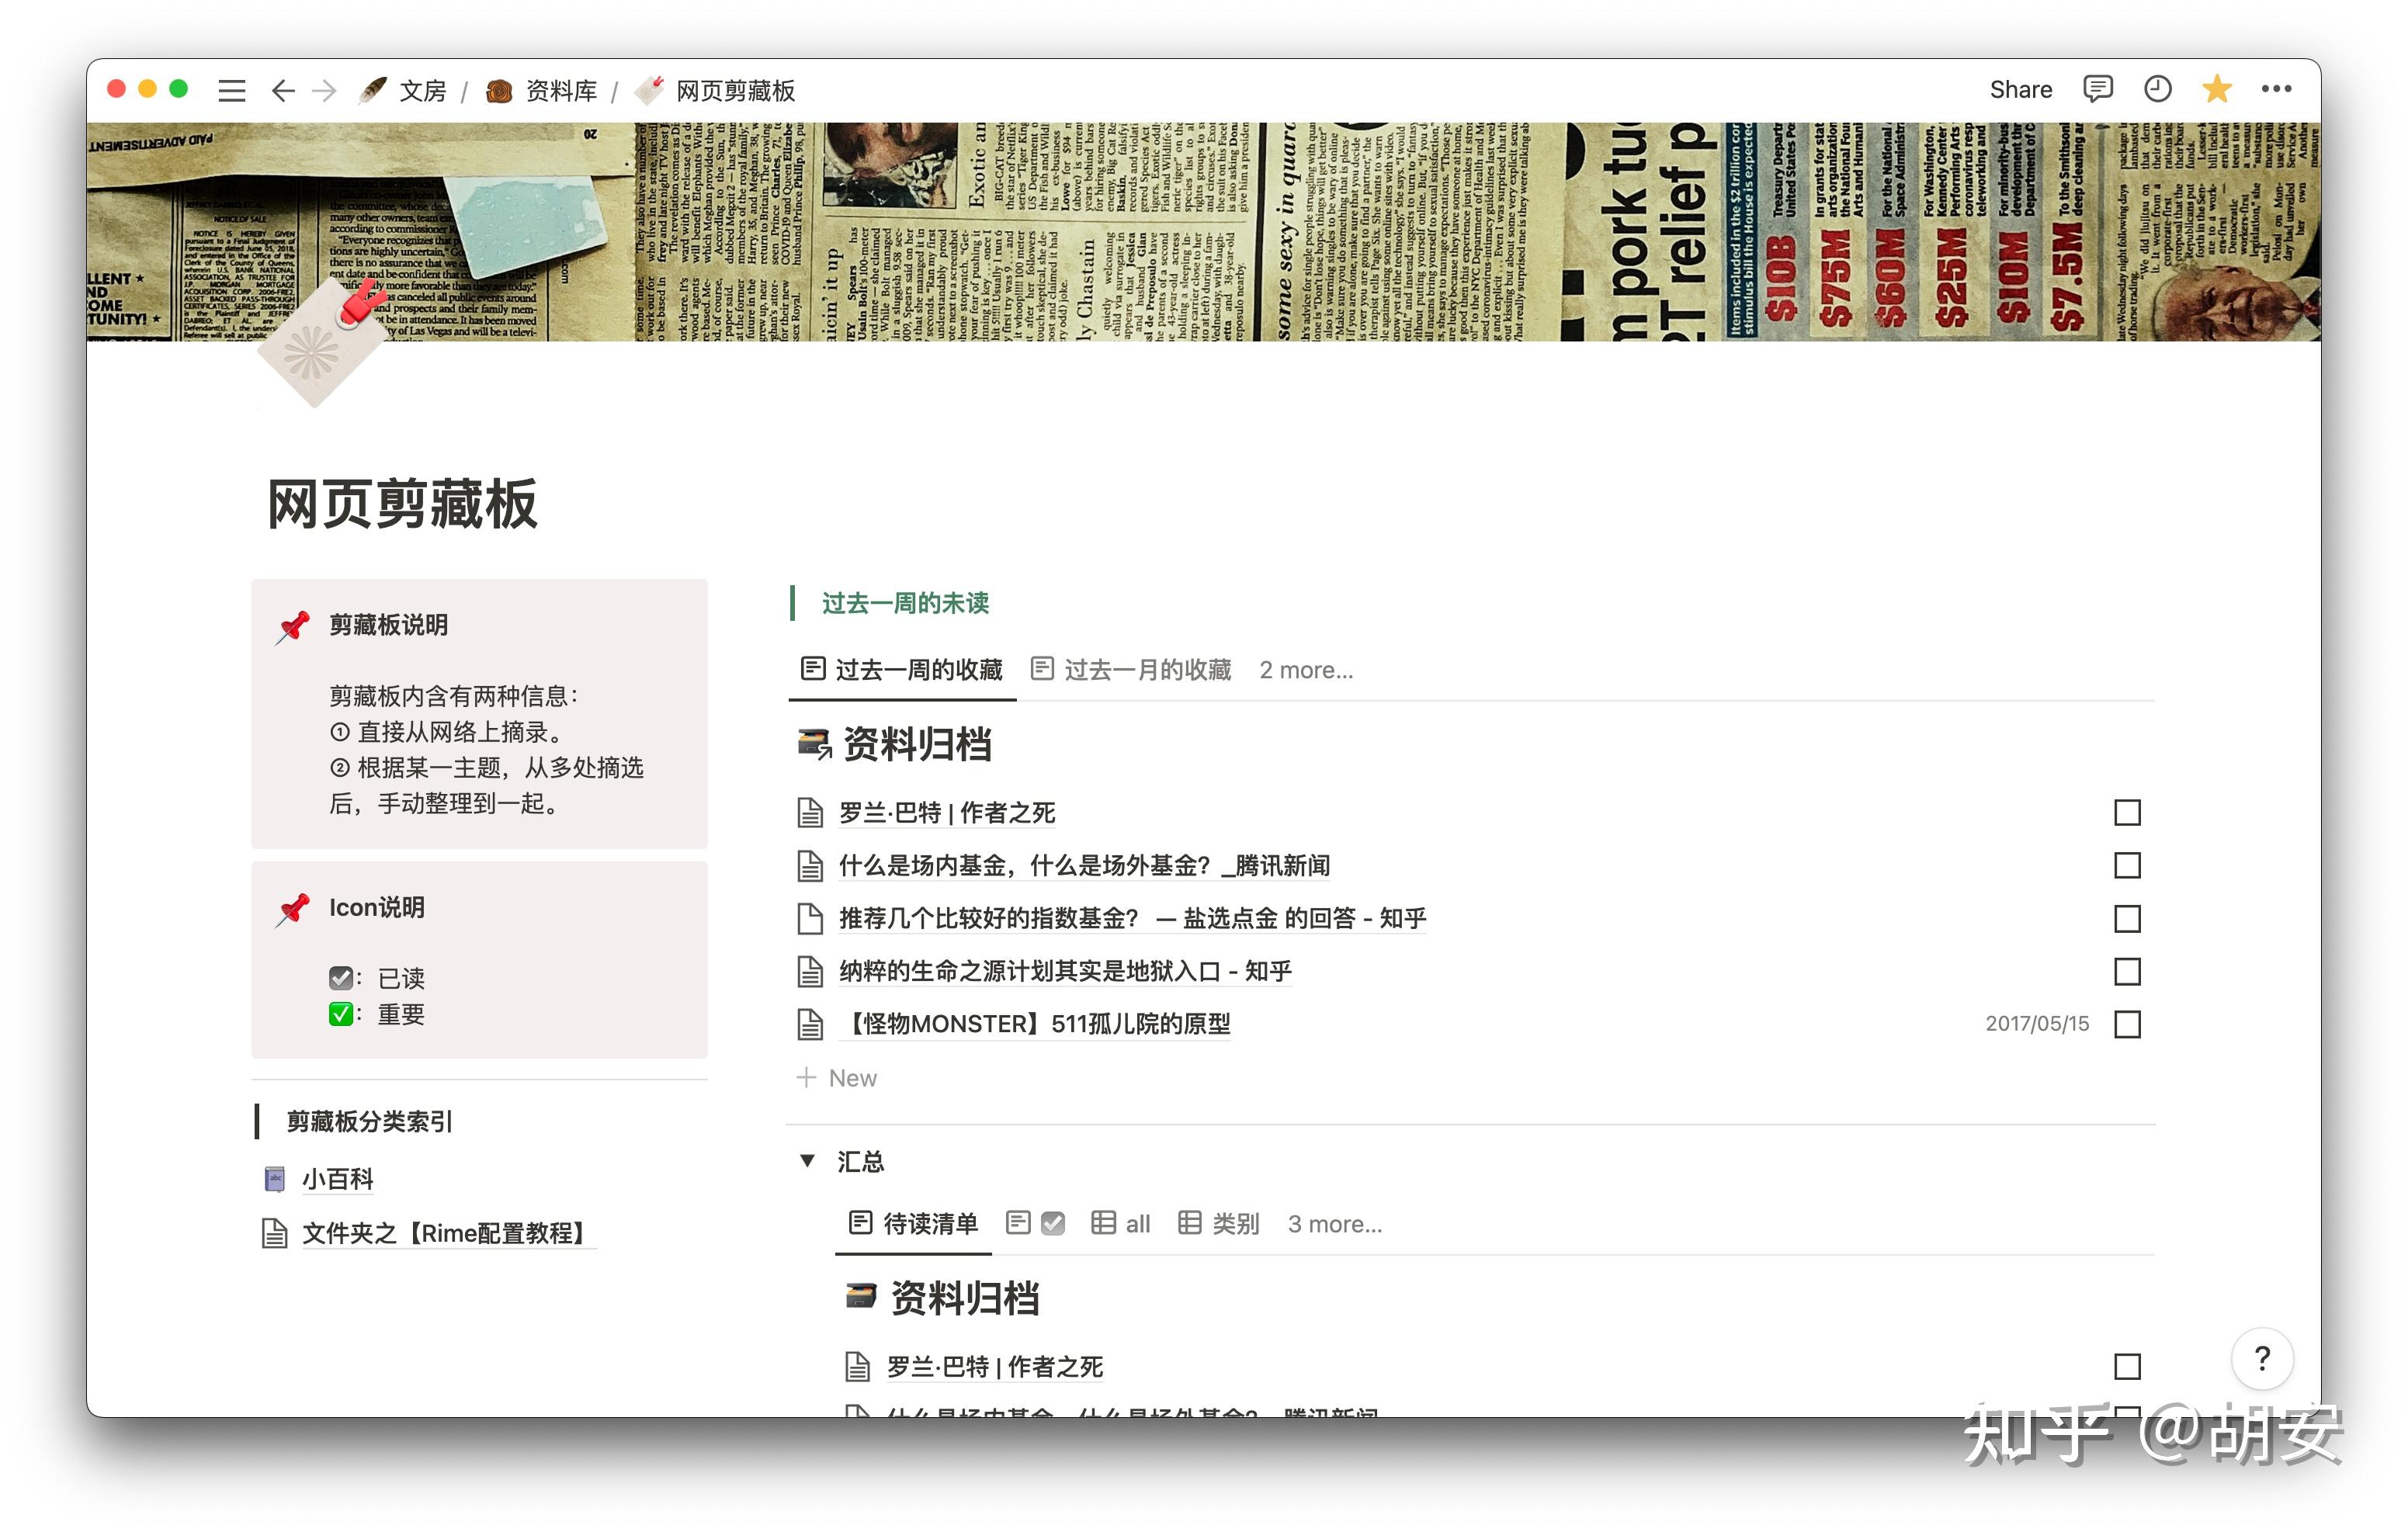The image size is (2408, 1532).
Task: Expand '2 more...' views in top database
Action: pos(1305,670)
